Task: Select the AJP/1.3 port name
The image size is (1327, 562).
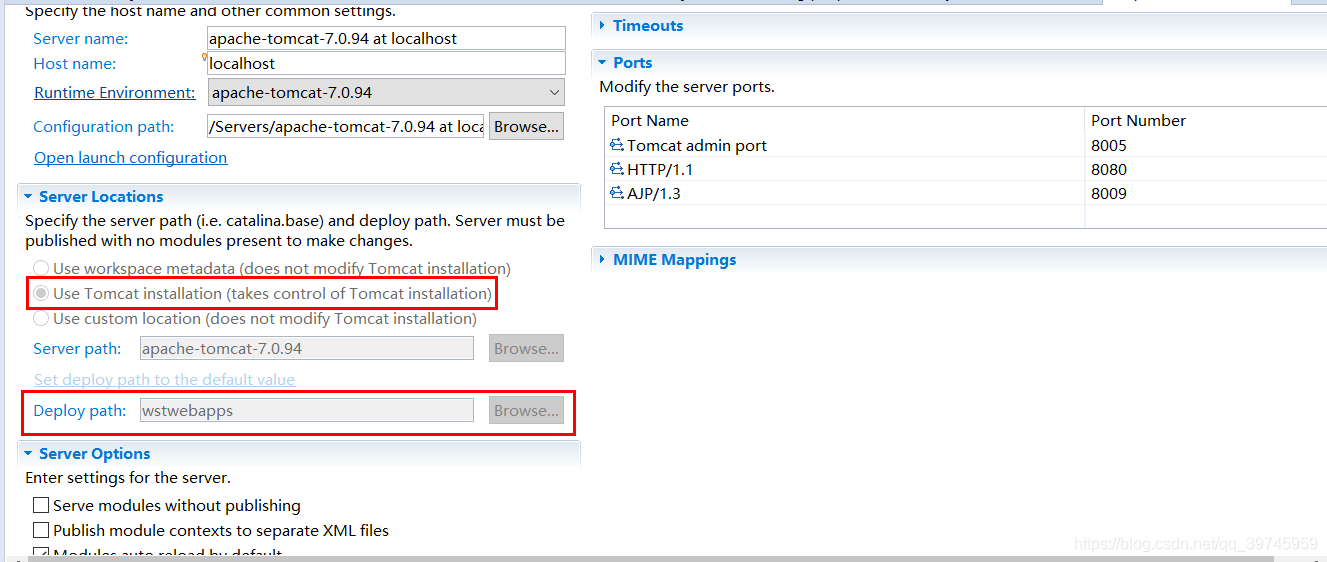Action: click(654, 194)
